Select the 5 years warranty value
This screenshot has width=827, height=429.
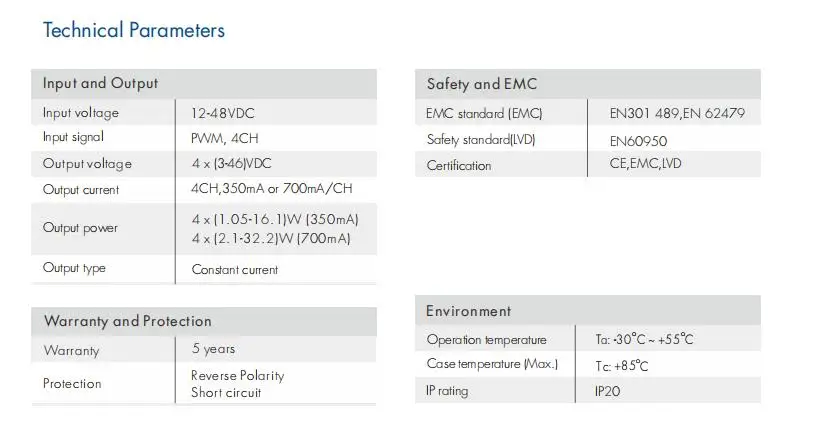214,349
